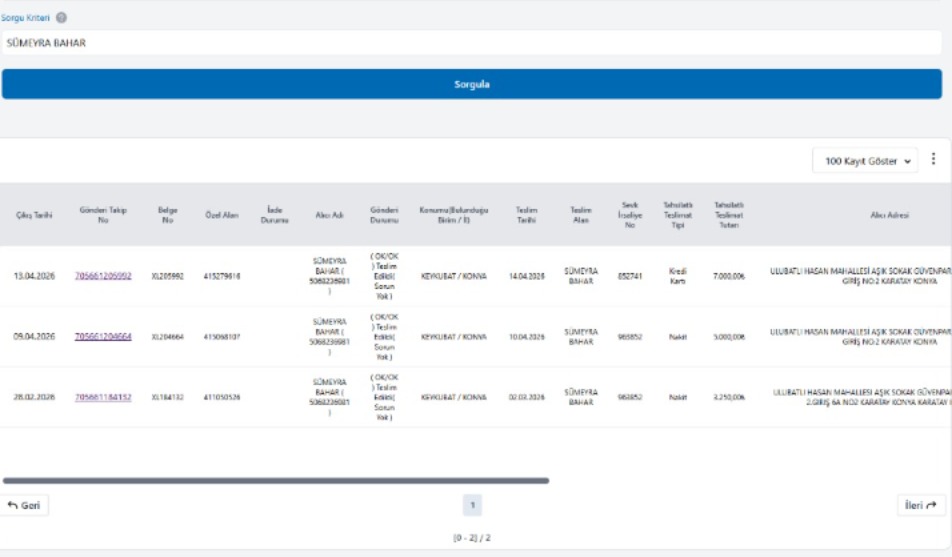Image resolution: width=952 pixels, height=557 pixels.
Task: Click the Gönderi Durumu column header
Action: [384, 215]
